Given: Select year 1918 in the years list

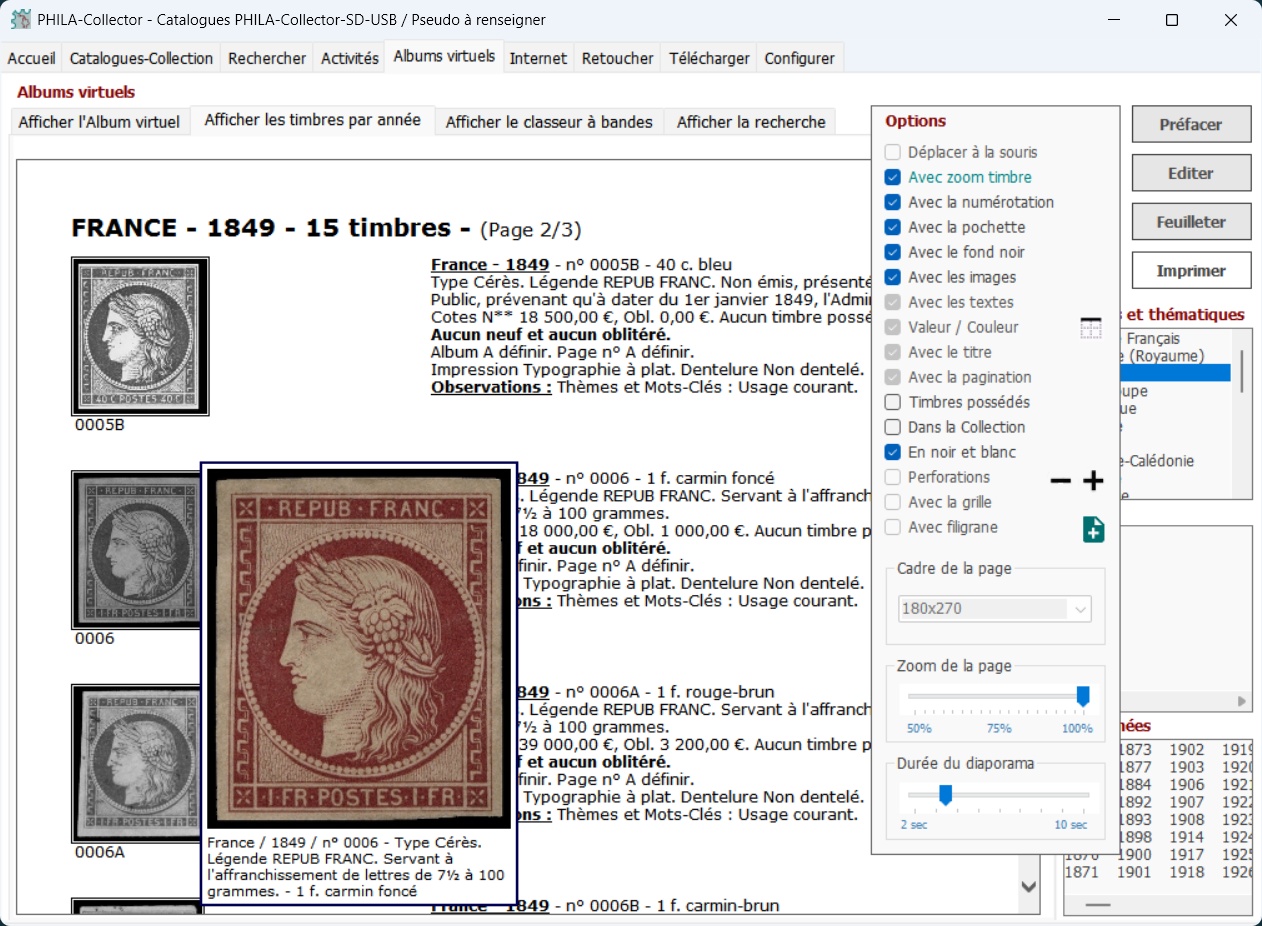Looking at the screenshot, I should (x=1187, y=872).
